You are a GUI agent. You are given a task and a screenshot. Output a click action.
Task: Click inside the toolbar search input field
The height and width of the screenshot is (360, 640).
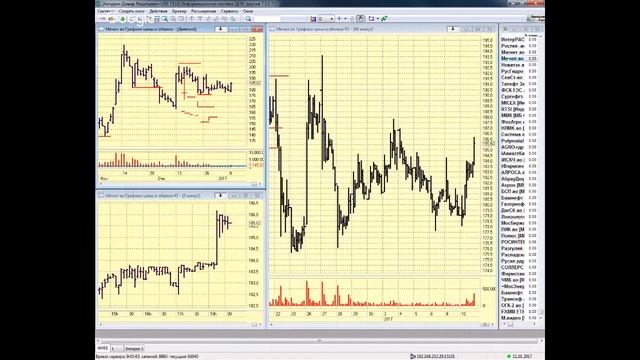(x=267, y=19)
